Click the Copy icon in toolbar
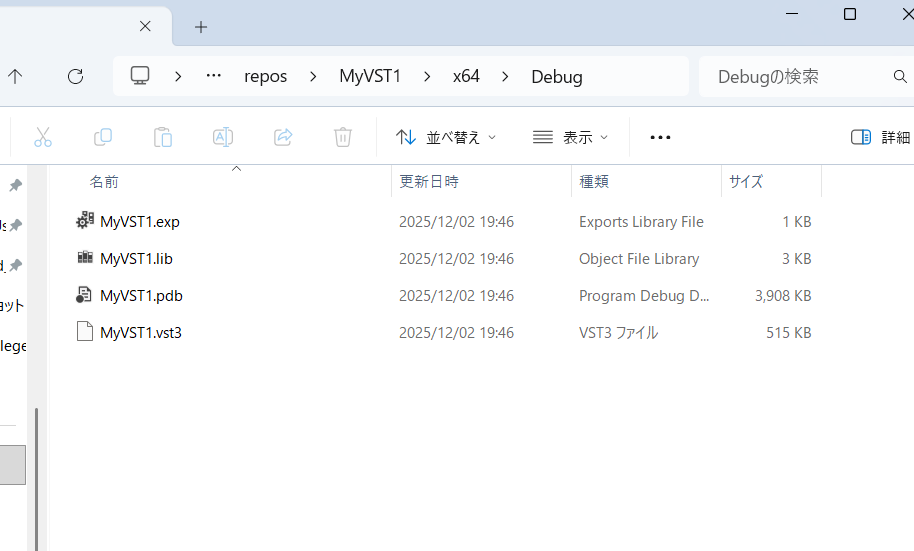914x551 pixels. [x=103, y=137]
